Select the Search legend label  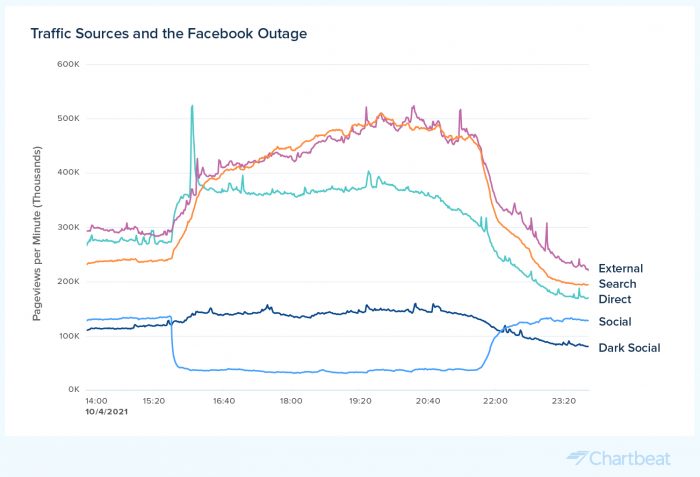pyautogui.click(x=617, y=284)
